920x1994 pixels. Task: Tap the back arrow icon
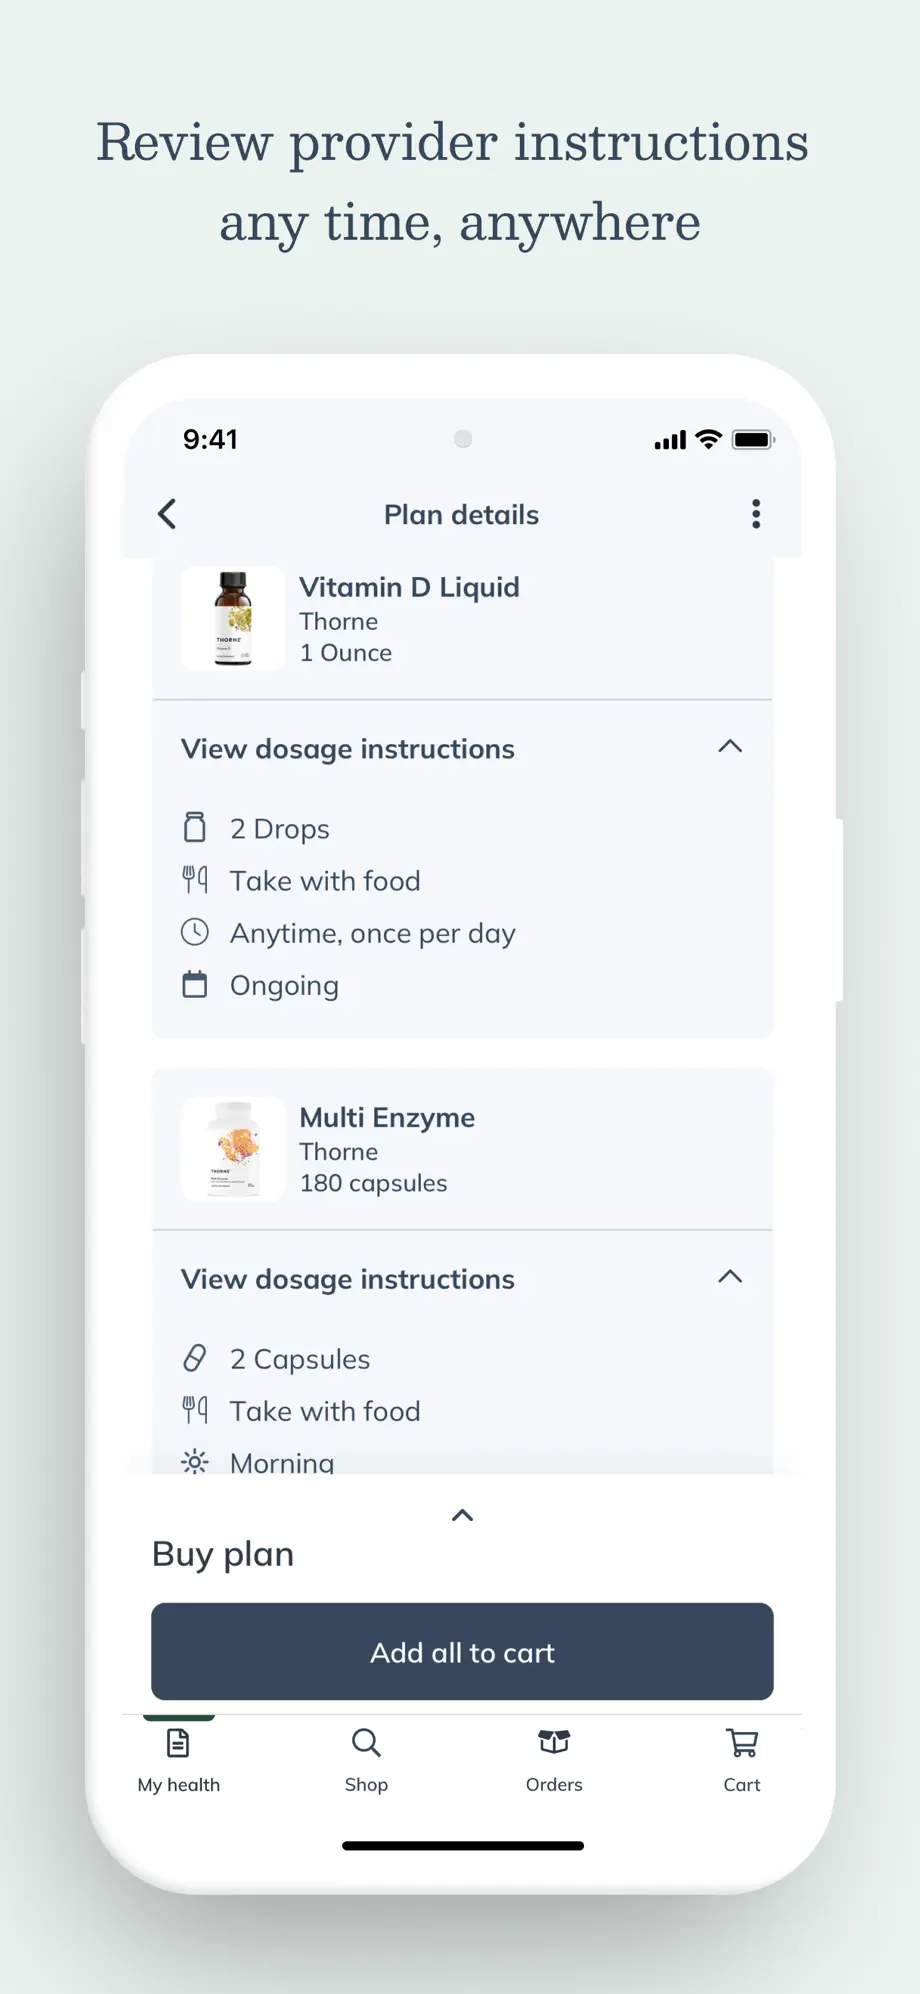[167, 514]
